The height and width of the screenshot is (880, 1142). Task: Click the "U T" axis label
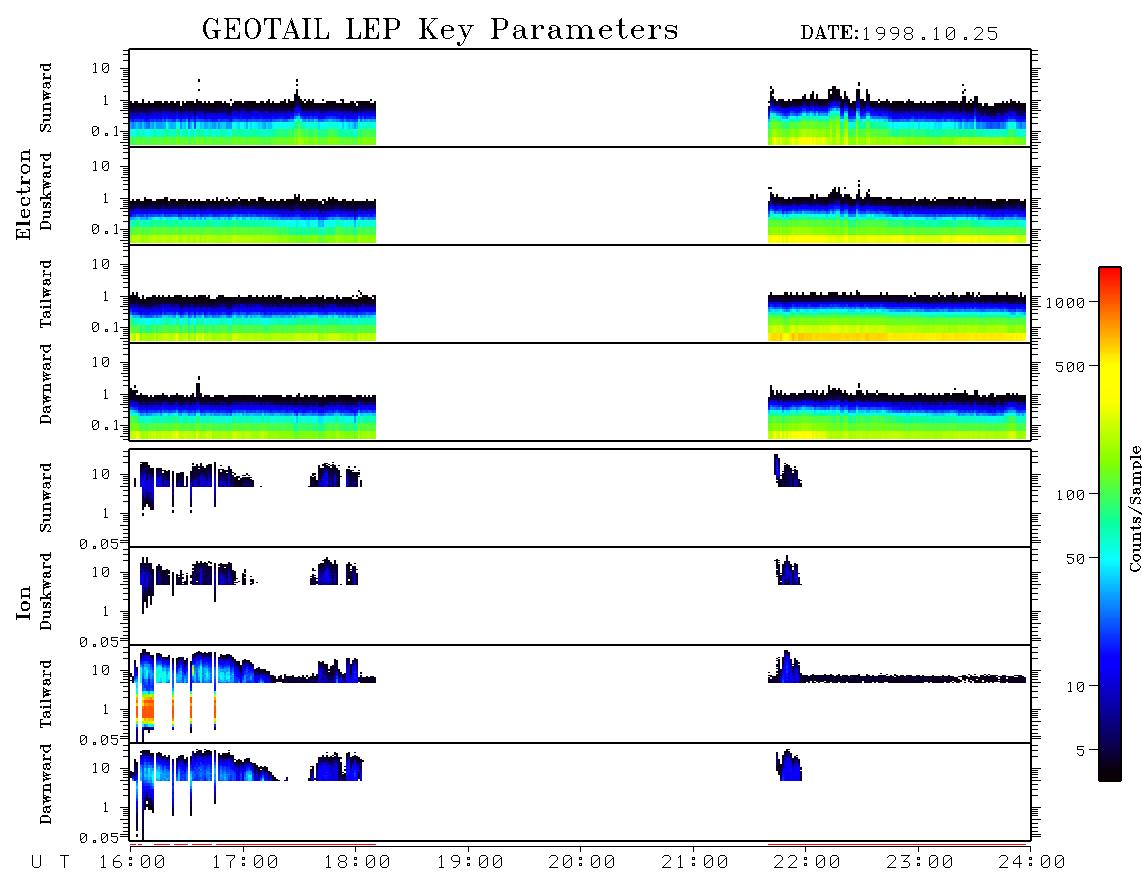51,862
